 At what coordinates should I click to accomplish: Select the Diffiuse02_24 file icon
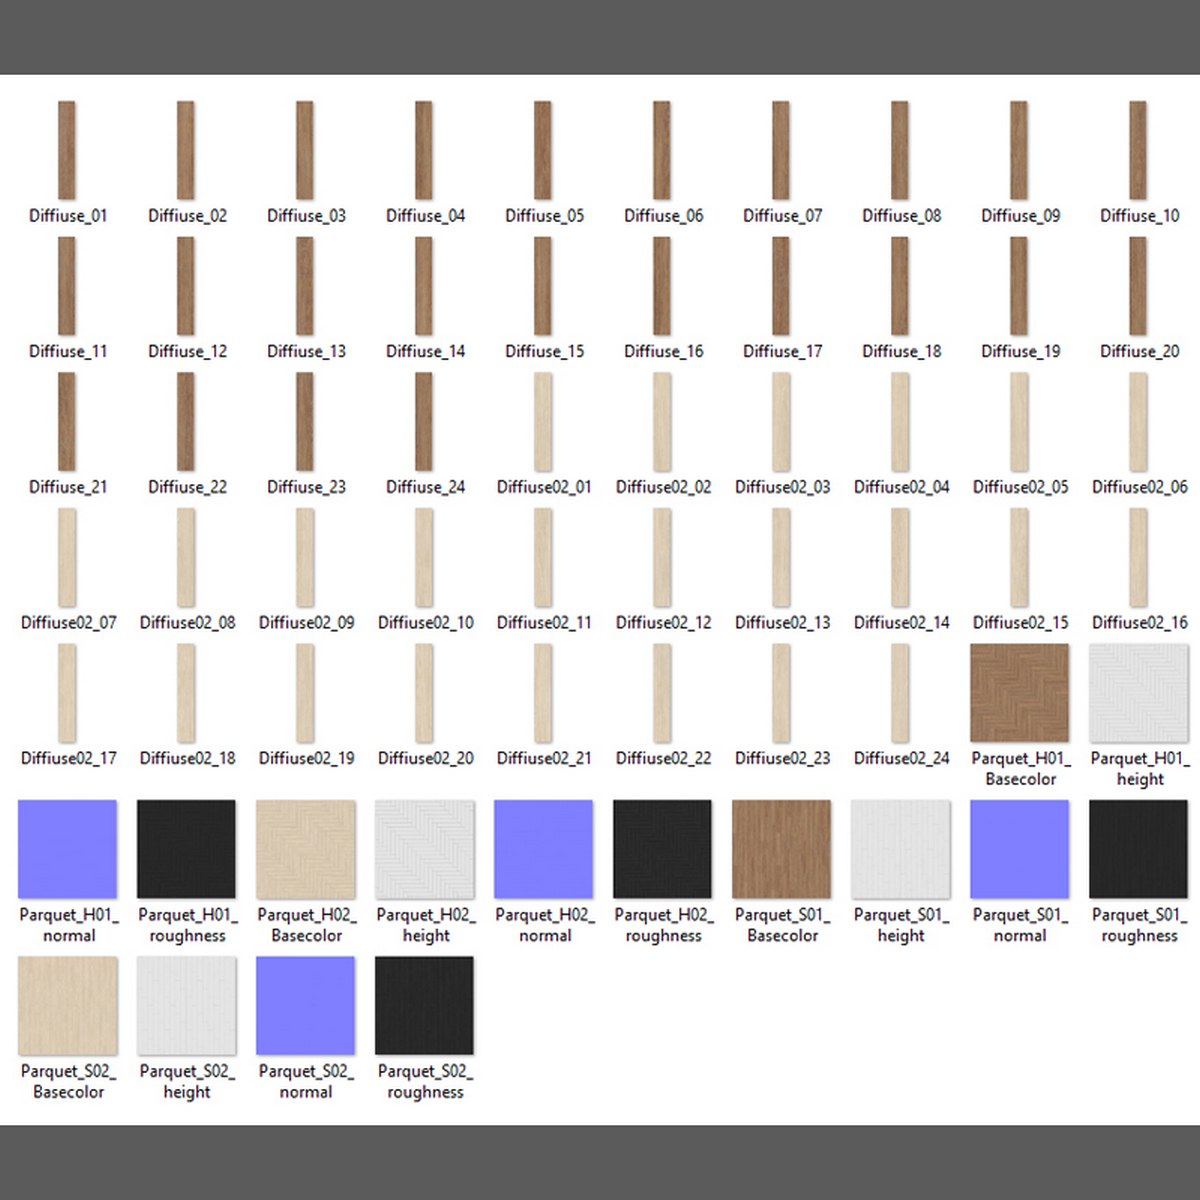900,693
